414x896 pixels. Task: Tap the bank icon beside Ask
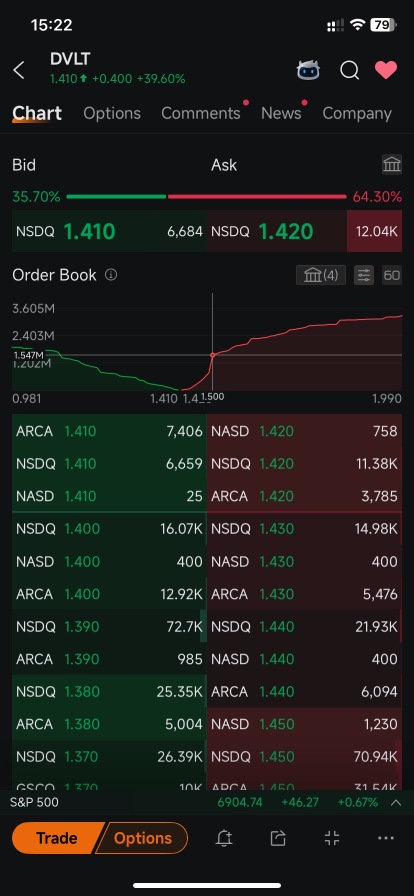click(392, 165)
